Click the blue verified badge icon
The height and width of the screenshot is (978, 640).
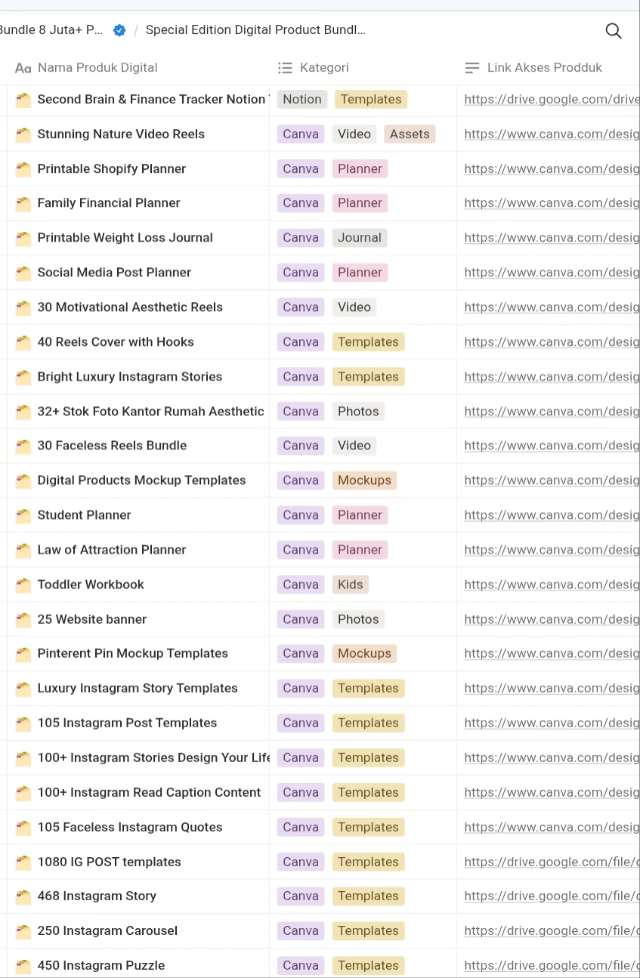pyautogui.click(x=119, y=30)
